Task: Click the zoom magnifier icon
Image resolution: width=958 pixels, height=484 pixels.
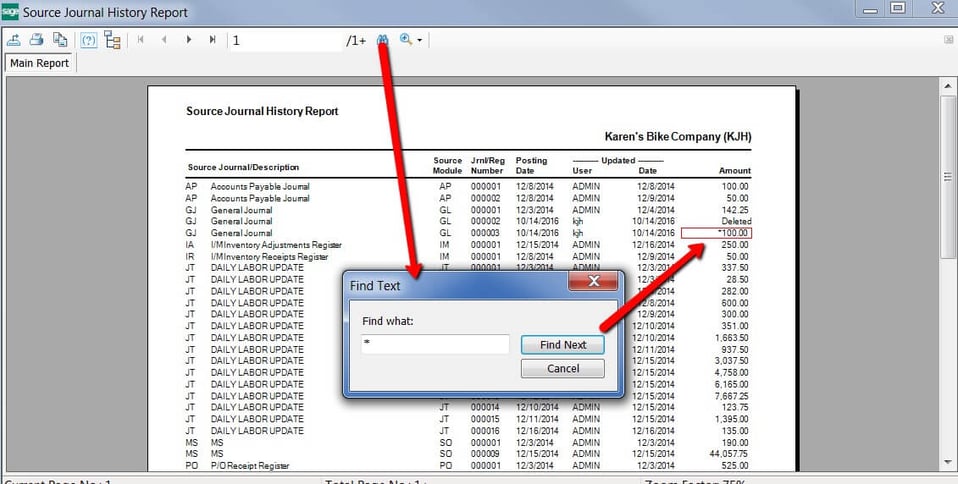Action: point(406,40)
